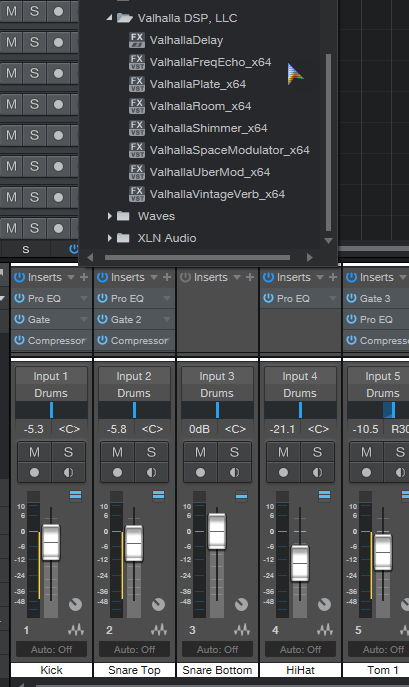Mute the Tom 1 mixer channel

pyautogui.click(x=366, y=452)
